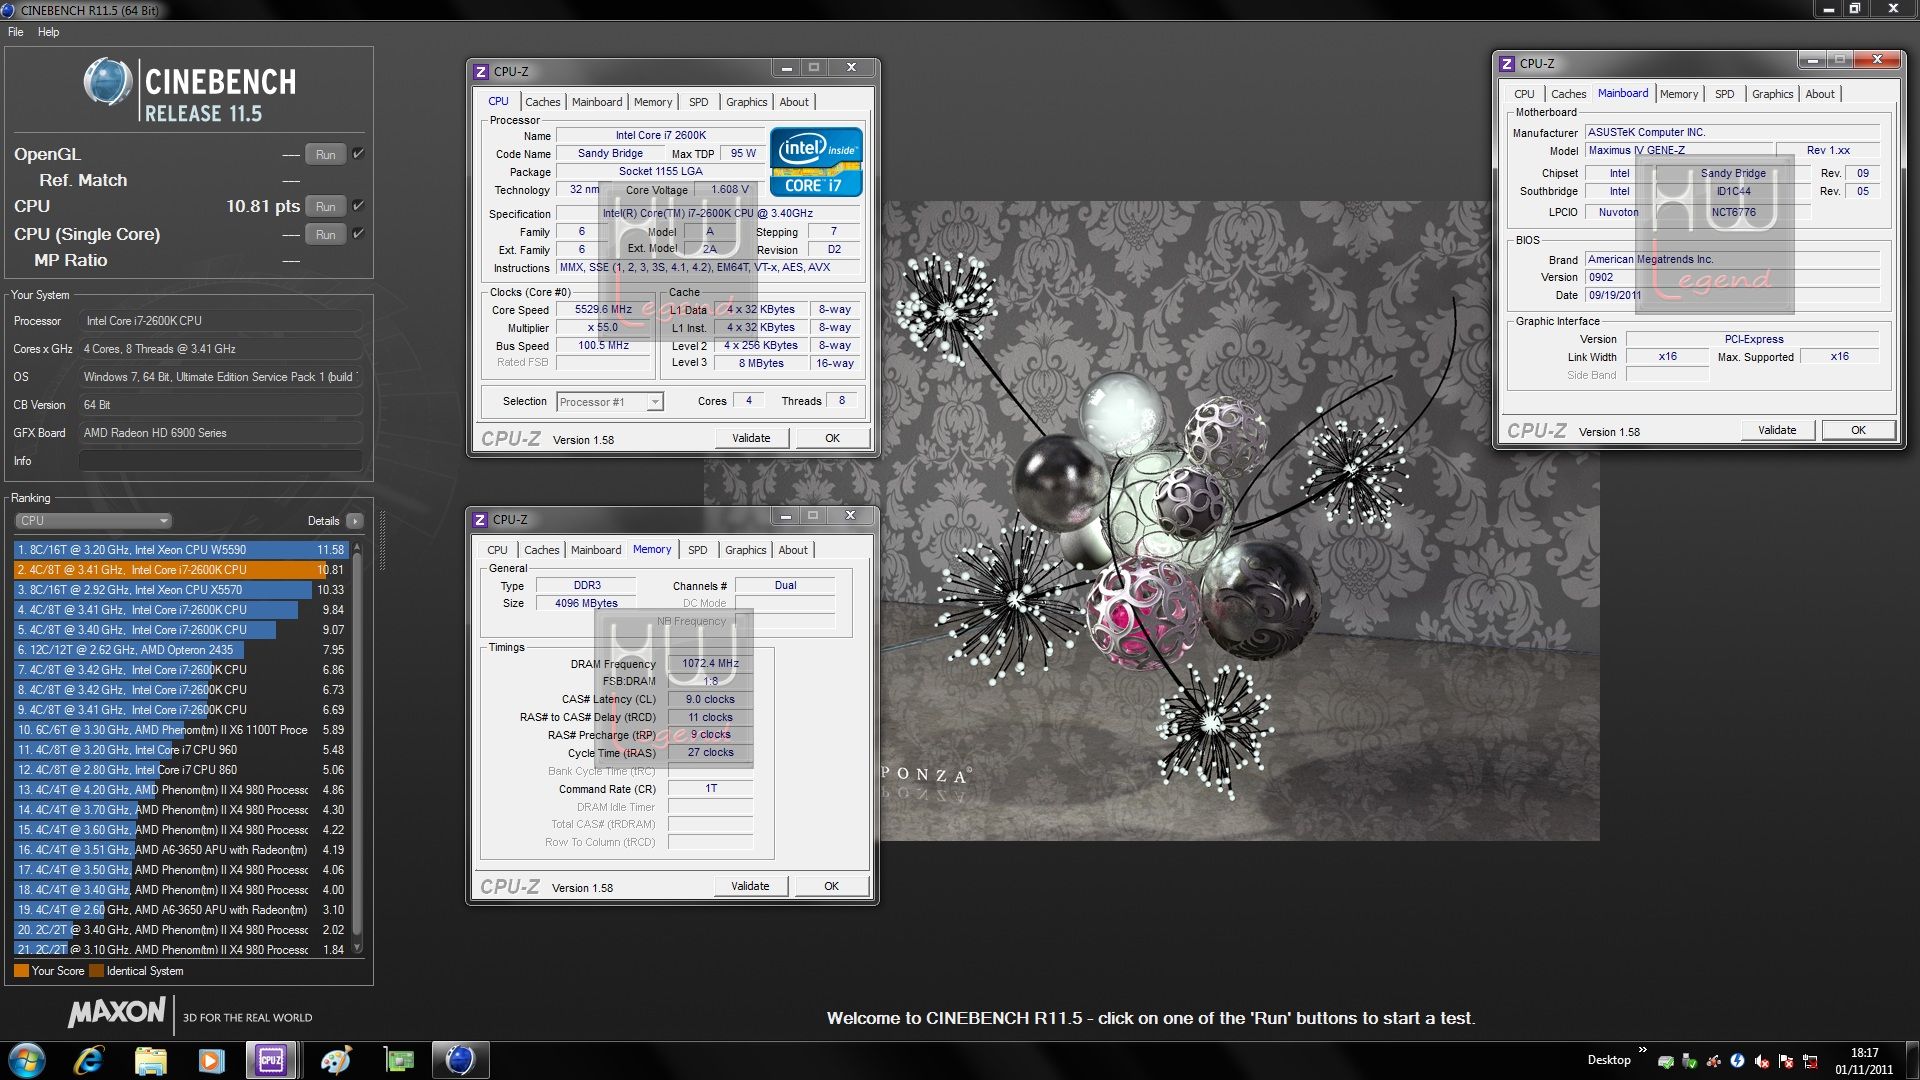1920x1080 pixels.
Task: Open Windows Explorer folder icon in taskbar
Action: [x=150, y=1060]
